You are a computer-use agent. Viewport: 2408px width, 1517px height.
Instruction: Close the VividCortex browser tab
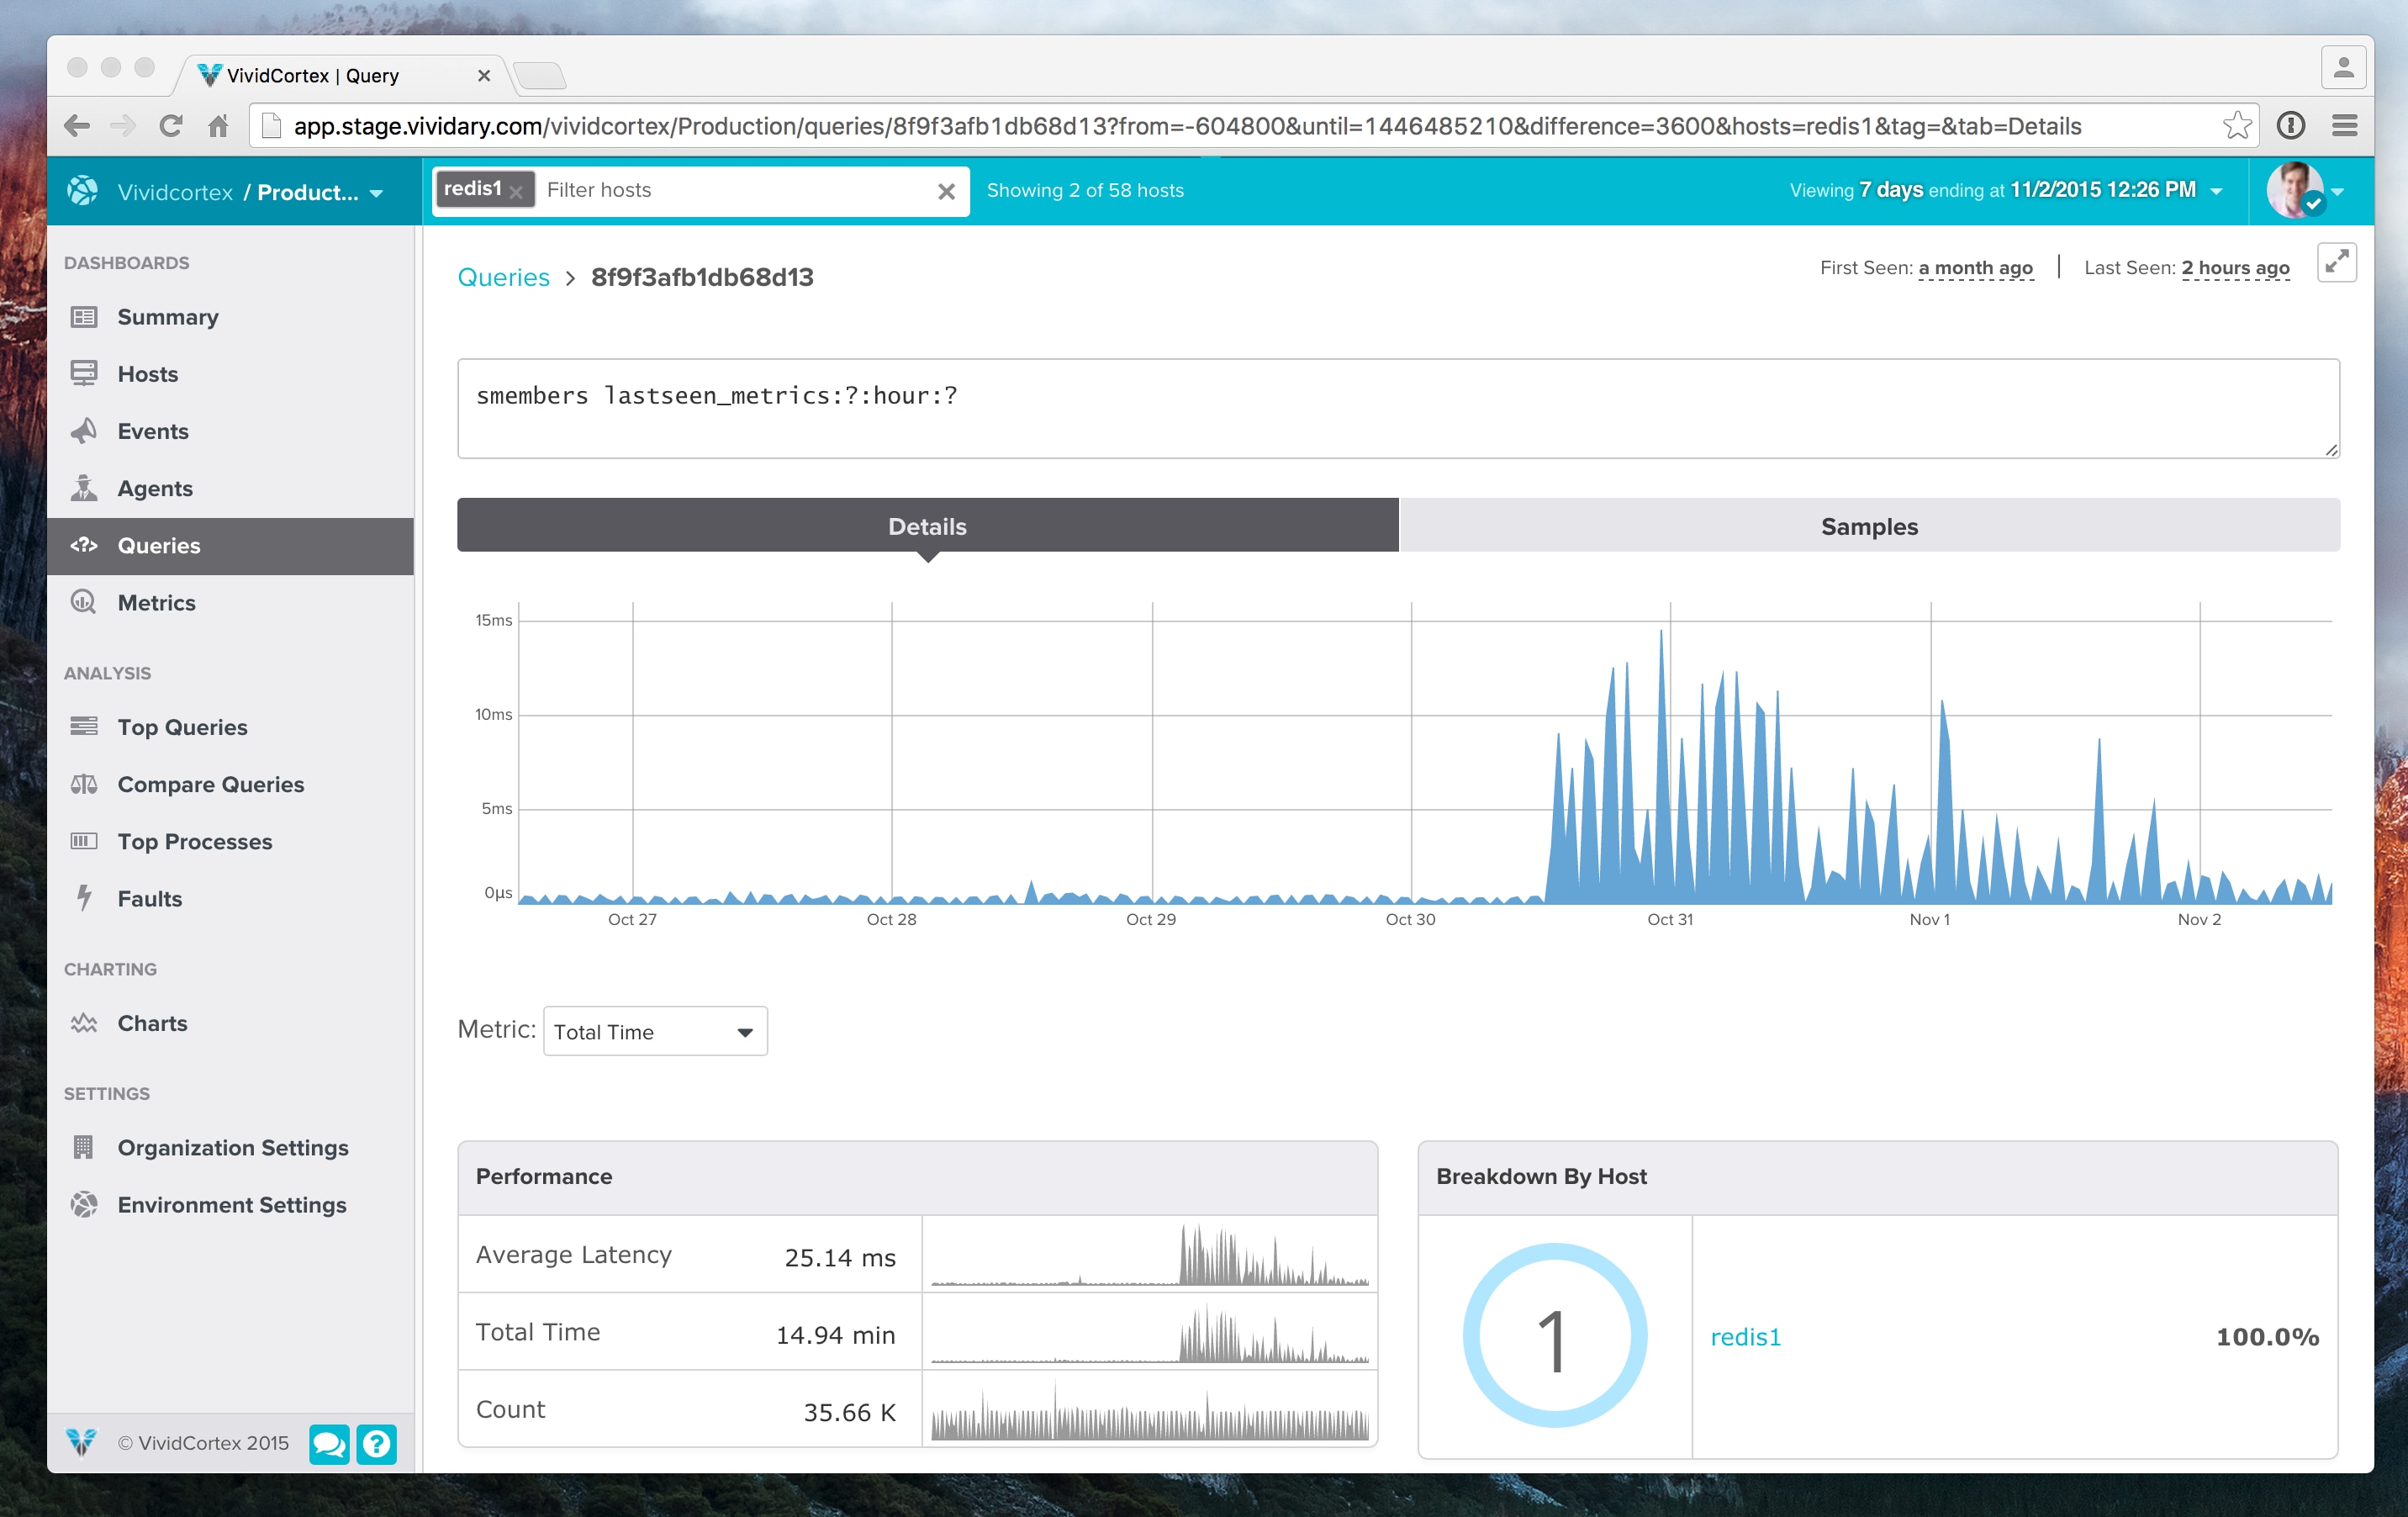click(484, 76)
